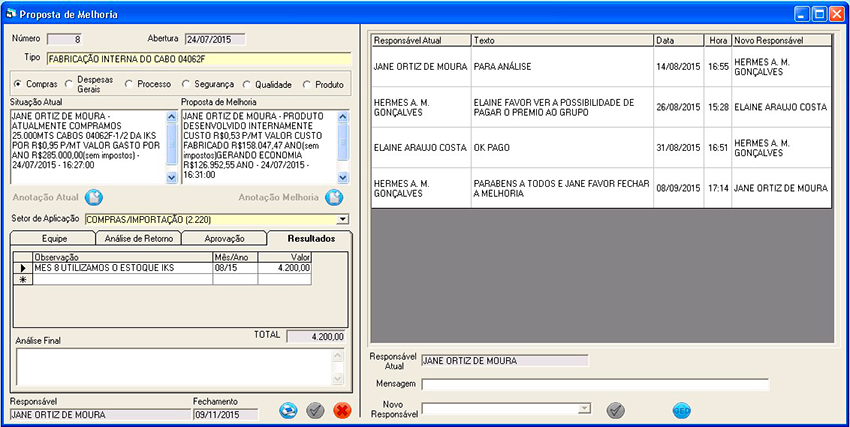Click the gray checkmark confirm icon near Fechamento
850x427 pixels.
coord(315,411)
